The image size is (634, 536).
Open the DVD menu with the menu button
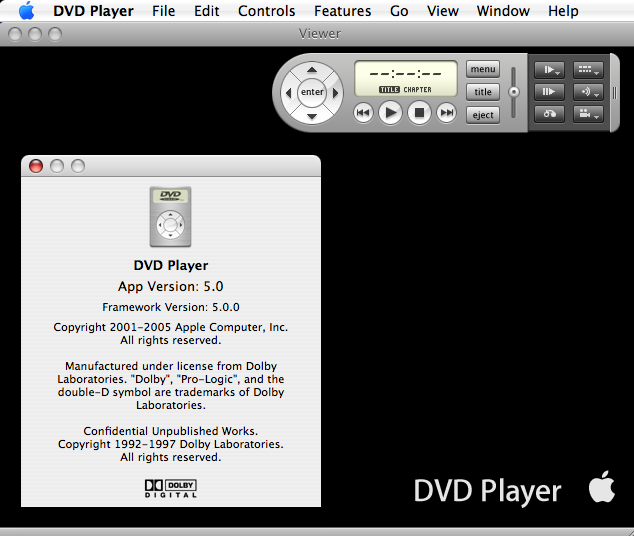click(x=483, y=69)
